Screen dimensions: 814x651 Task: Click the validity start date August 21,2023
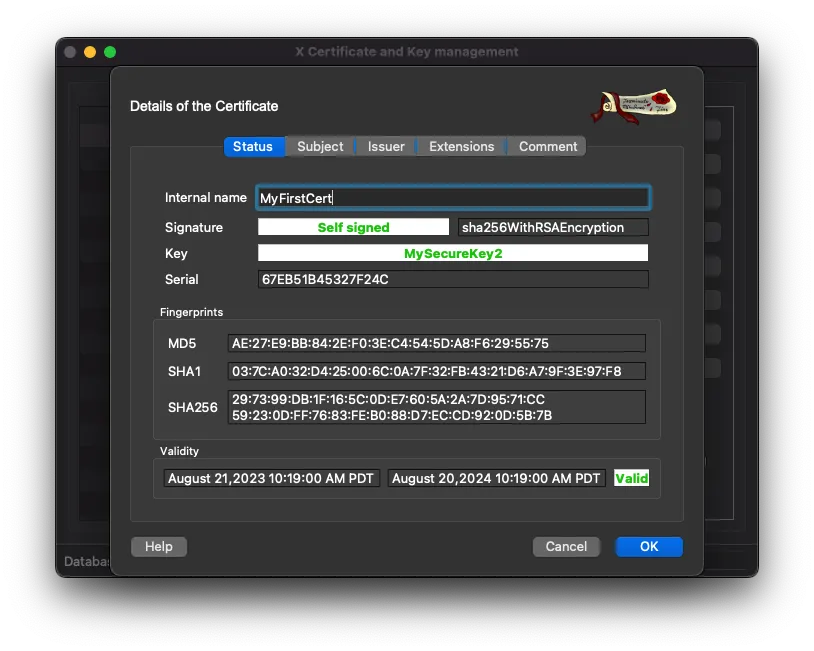tap(271, 478)
